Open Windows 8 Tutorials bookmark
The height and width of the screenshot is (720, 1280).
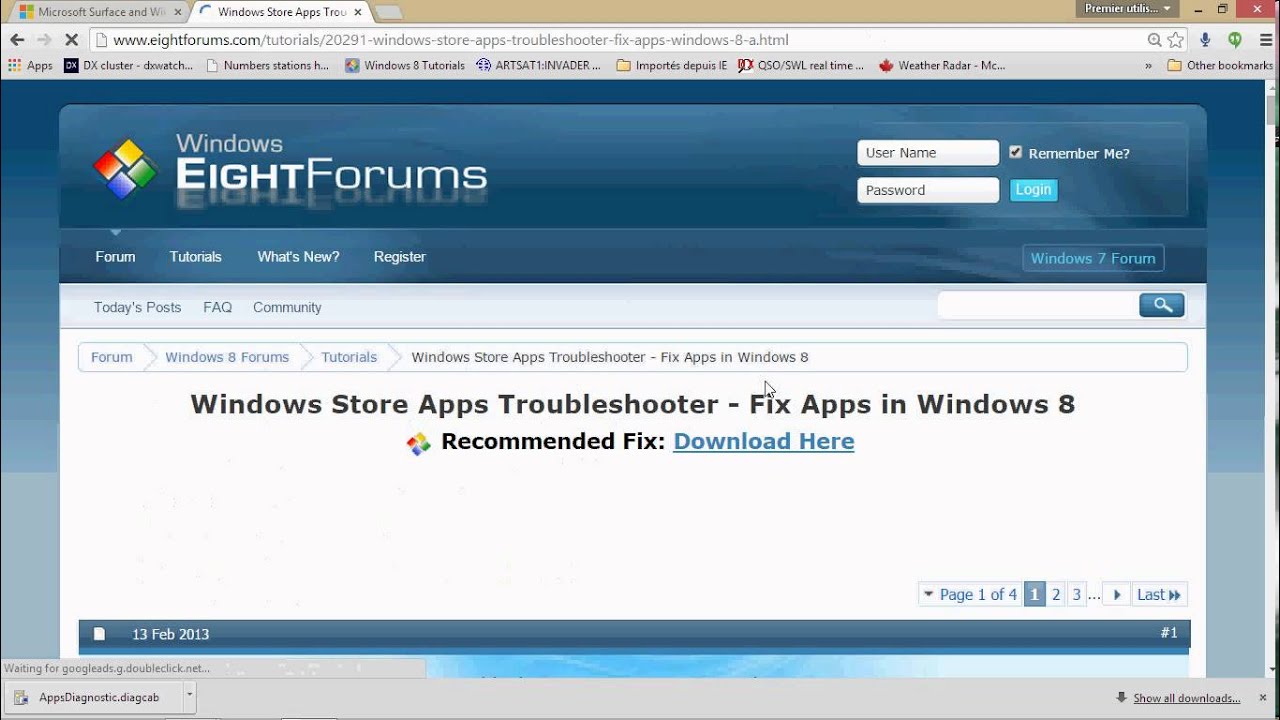point(405,65)
